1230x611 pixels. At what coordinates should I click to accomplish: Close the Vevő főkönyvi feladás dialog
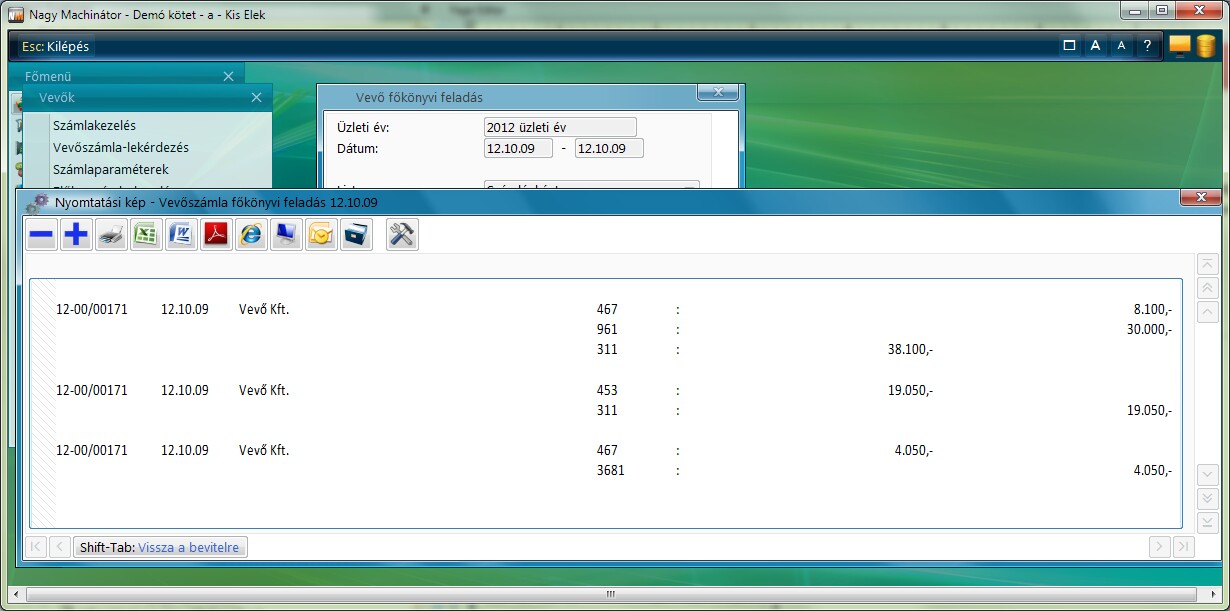coord(718,92)
